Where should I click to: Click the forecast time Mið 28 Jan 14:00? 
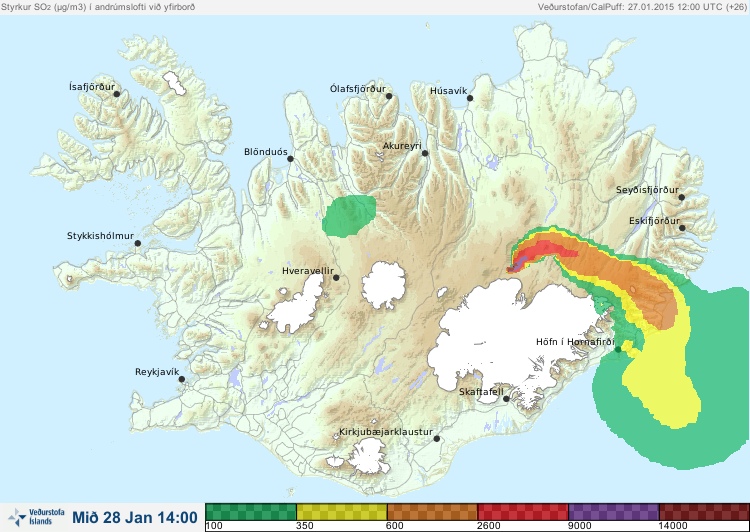(x=135, y=517)
